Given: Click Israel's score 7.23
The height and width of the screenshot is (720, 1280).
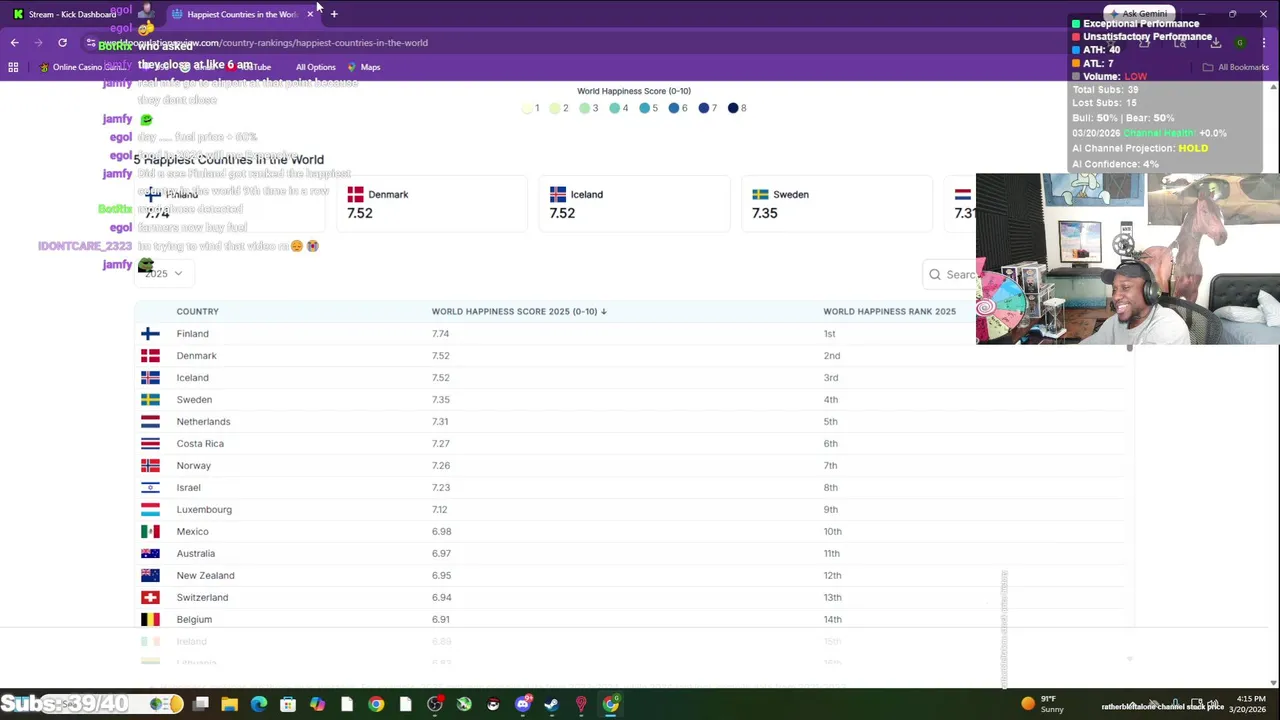Looking at the screenshot, I should 440,488.
